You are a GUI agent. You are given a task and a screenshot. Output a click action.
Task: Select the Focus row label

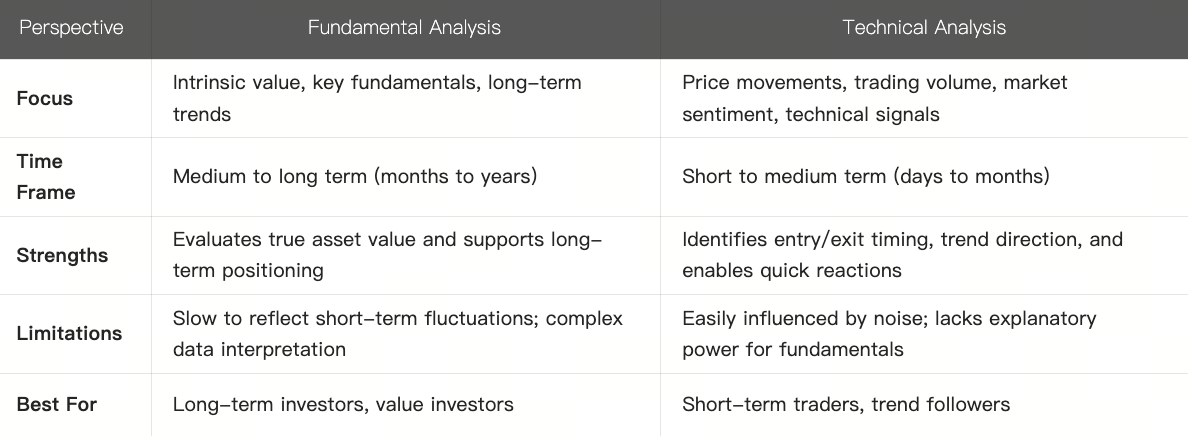(45, 98)
